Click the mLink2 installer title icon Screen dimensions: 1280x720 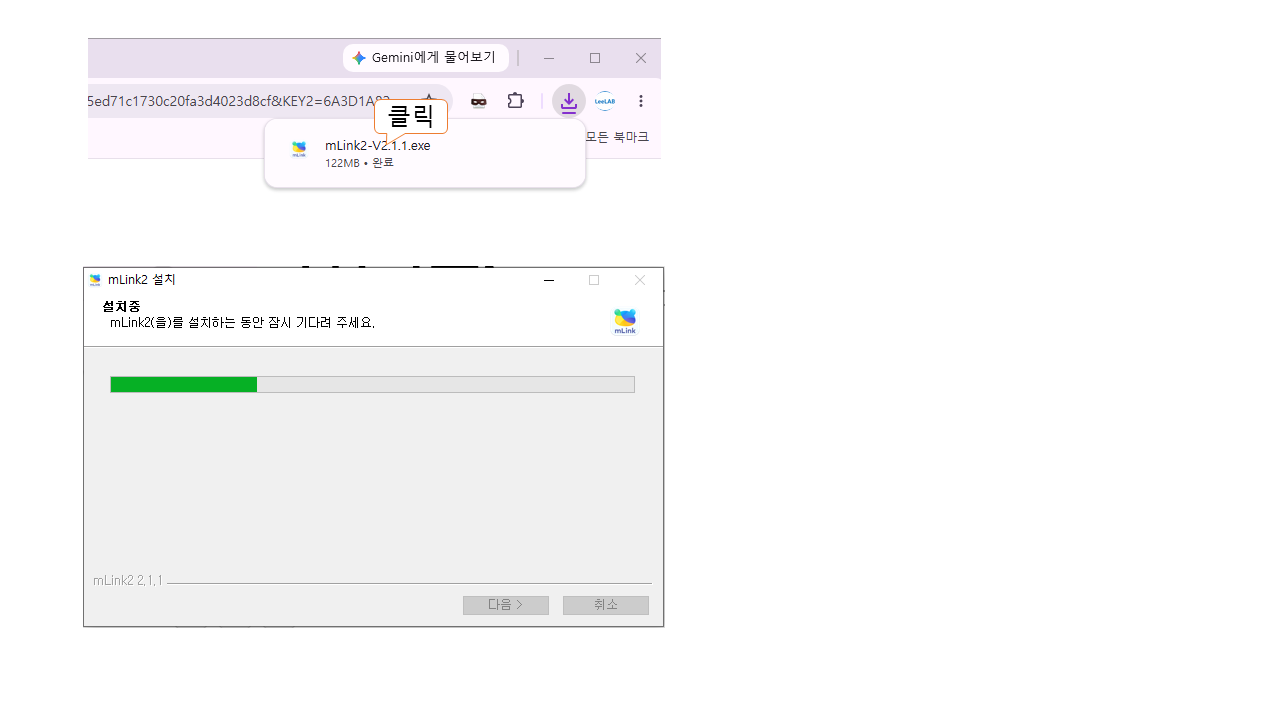point(95,280)
